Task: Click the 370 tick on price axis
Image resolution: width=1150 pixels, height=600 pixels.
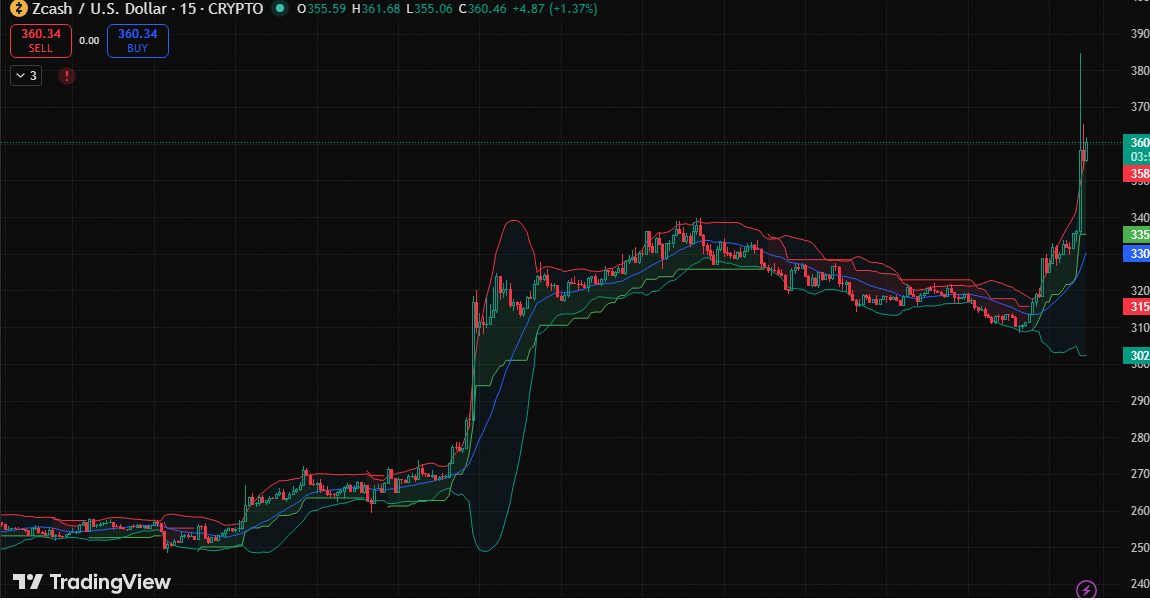Action: (1140, 107)
